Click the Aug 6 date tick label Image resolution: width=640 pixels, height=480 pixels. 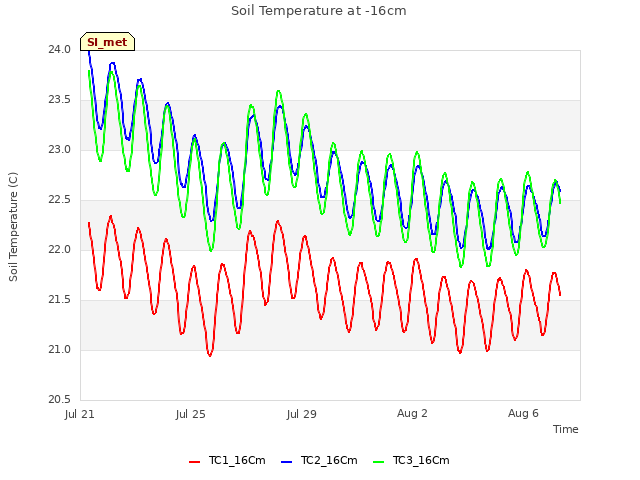[x=523, y=413]
